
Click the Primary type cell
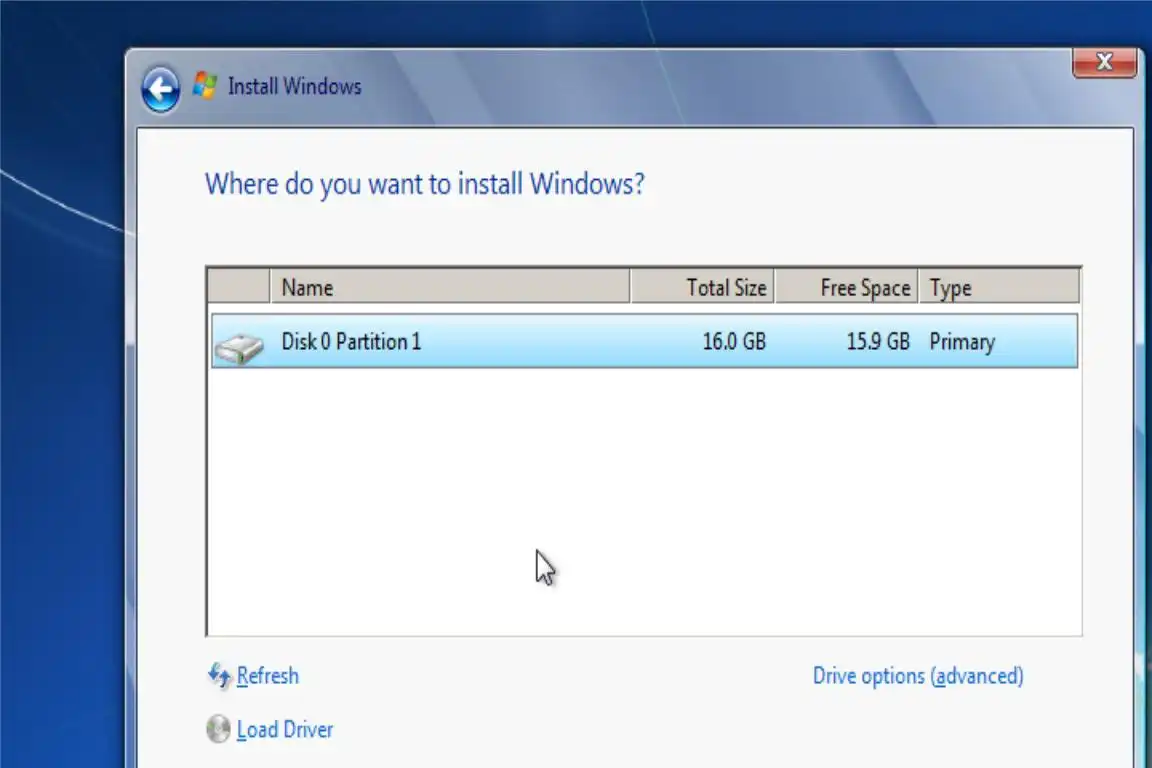[x=962, y=342]
